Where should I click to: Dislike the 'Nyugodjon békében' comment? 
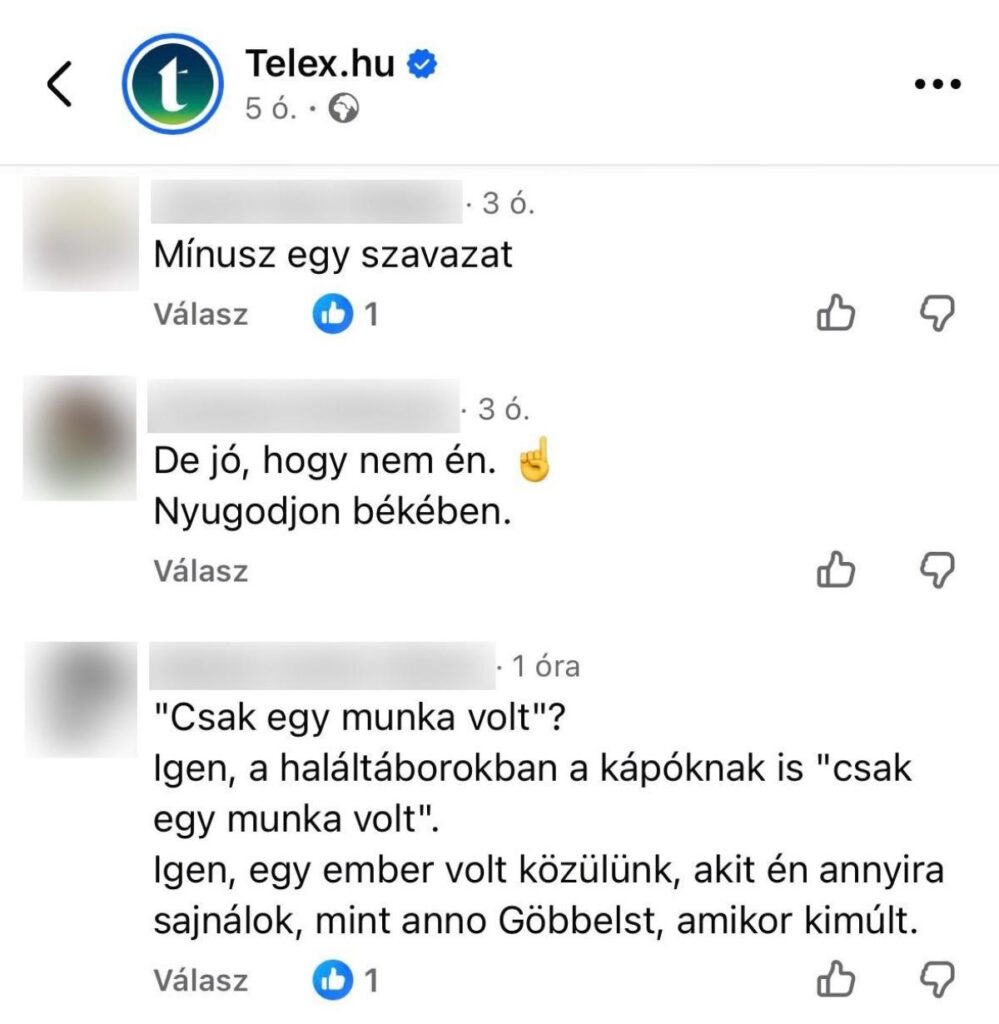[938, 570]
